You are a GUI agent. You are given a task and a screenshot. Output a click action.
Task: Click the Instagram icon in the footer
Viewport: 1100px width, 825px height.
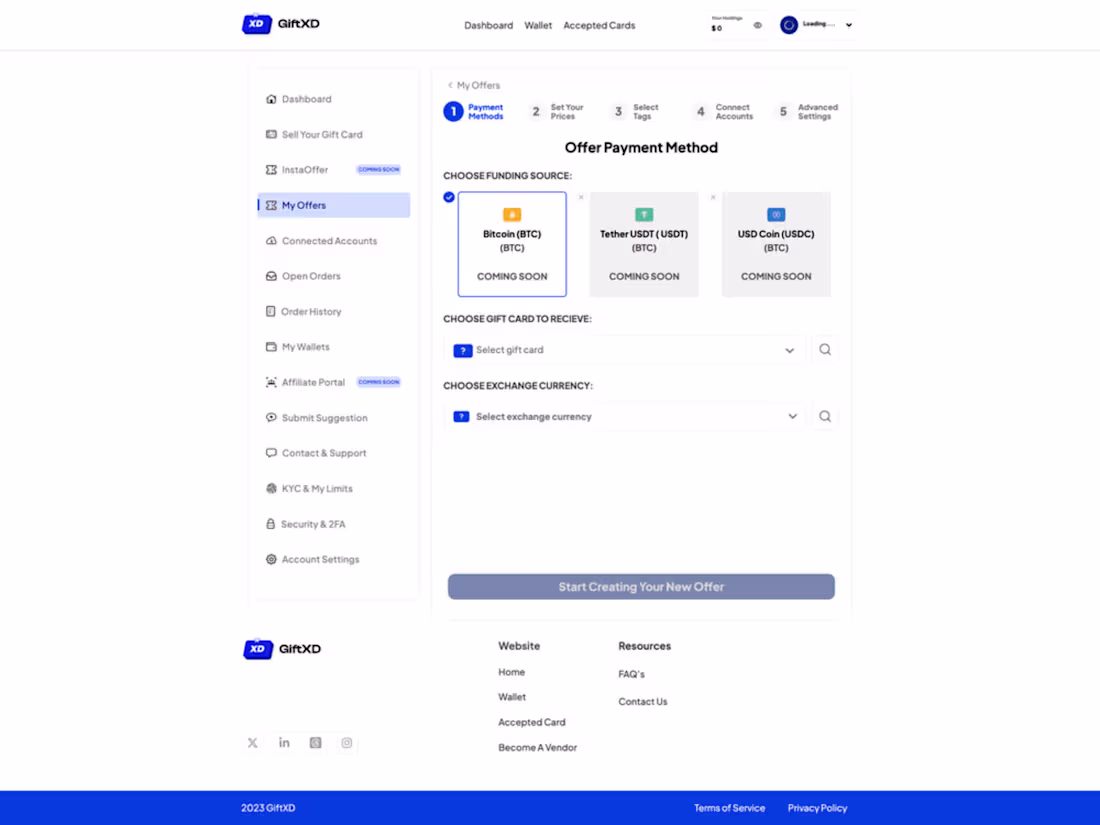[347, 742]
